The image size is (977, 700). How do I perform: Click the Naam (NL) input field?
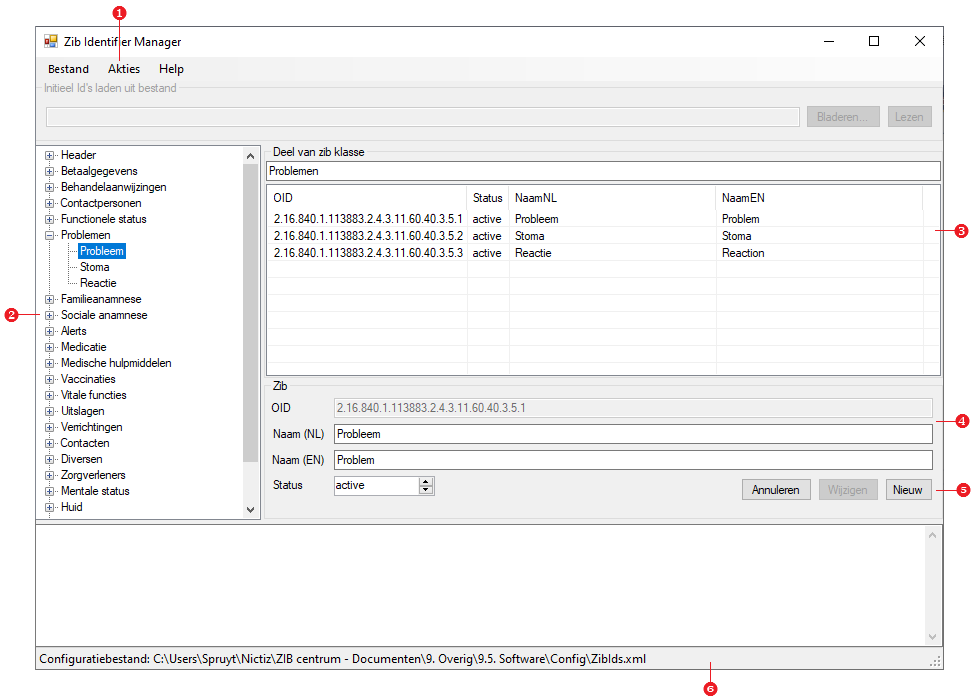[x=633, y=434]
